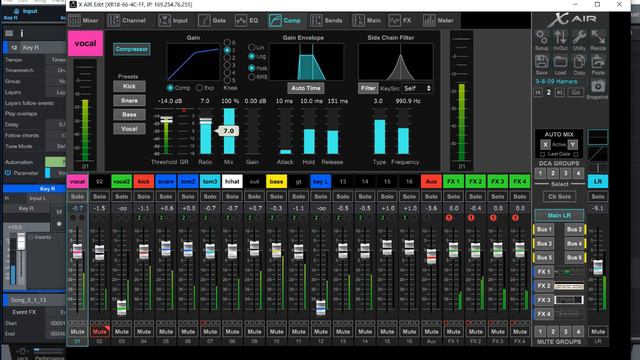Solo the vocal channel
The width and height of the screenshot is (640, 360).
[x=77, y=197]
